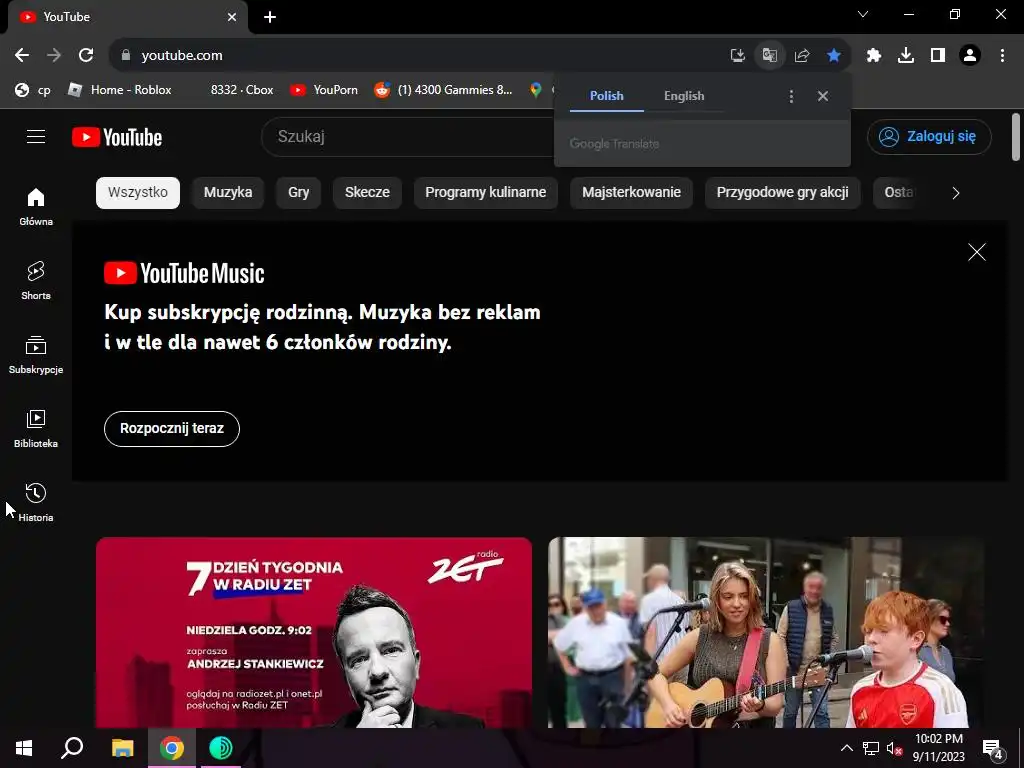Image resolution: width=1024 pixels, height=768 pixels.
Task: Open the tab search chevron
Action: [863, 14]
